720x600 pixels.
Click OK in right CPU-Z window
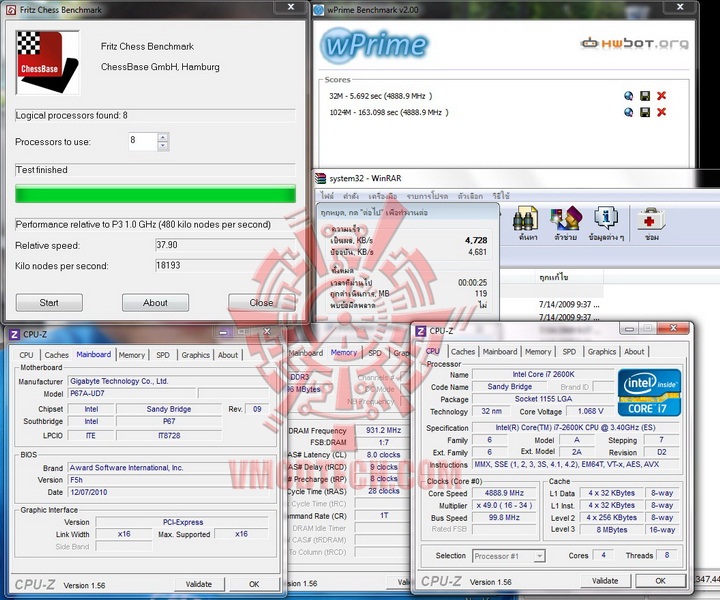[660, 581]
